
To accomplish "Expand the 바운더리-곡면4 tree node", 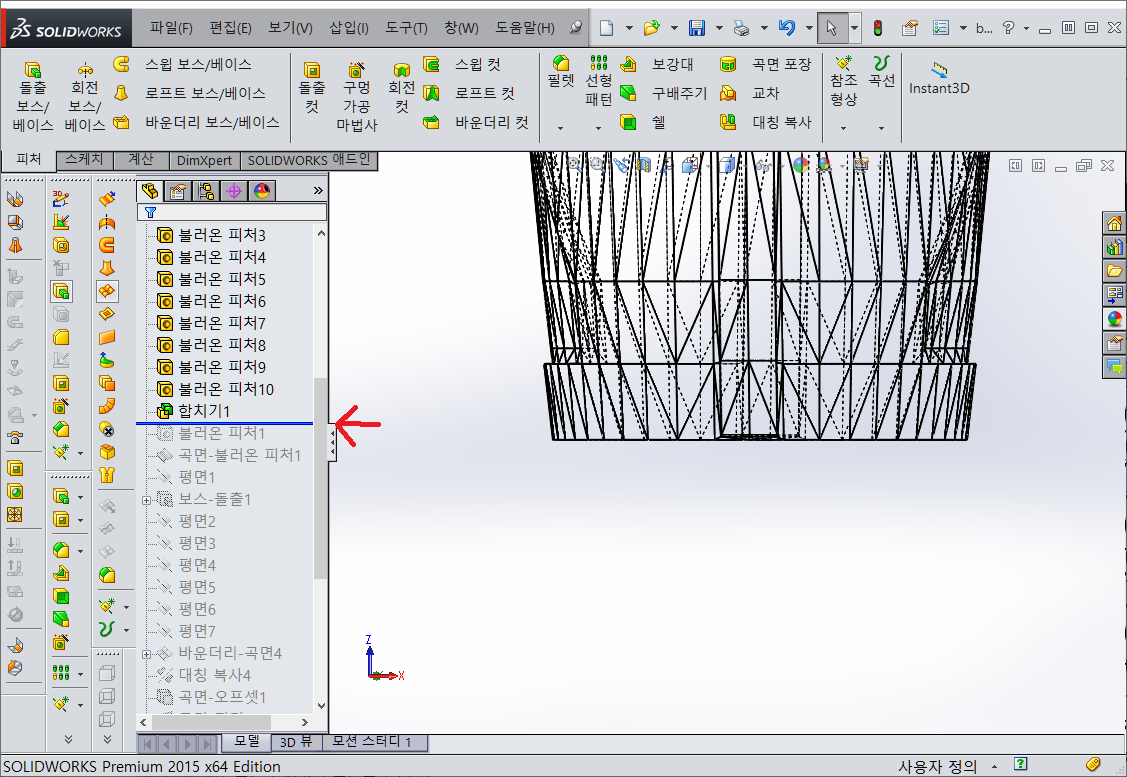I will click(x=147, y=654).
